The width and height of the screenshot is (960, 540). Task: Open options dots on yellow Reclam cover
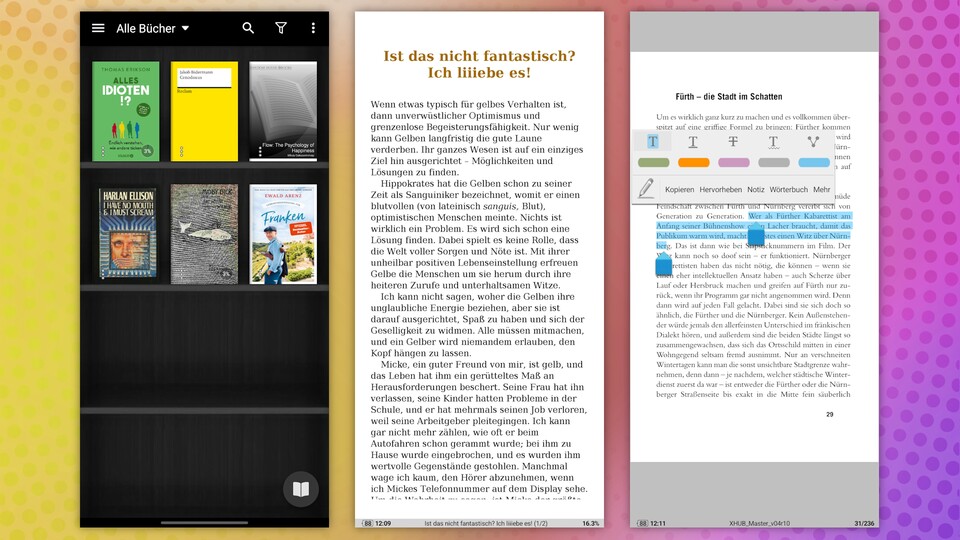[181, 151]
